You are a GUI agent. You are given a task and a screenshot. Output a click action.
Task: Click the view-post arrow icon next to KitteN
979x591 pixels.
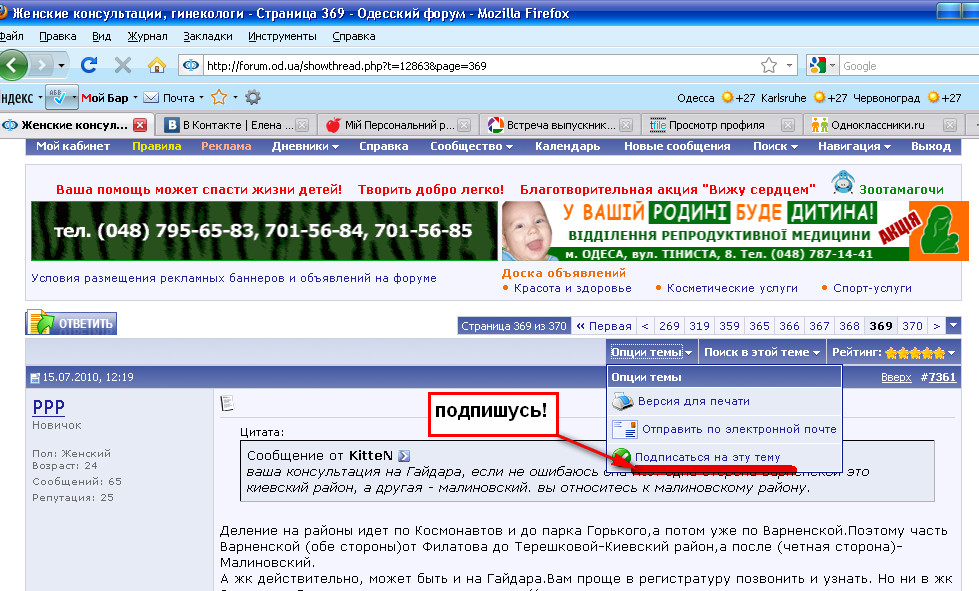[404, 455]
